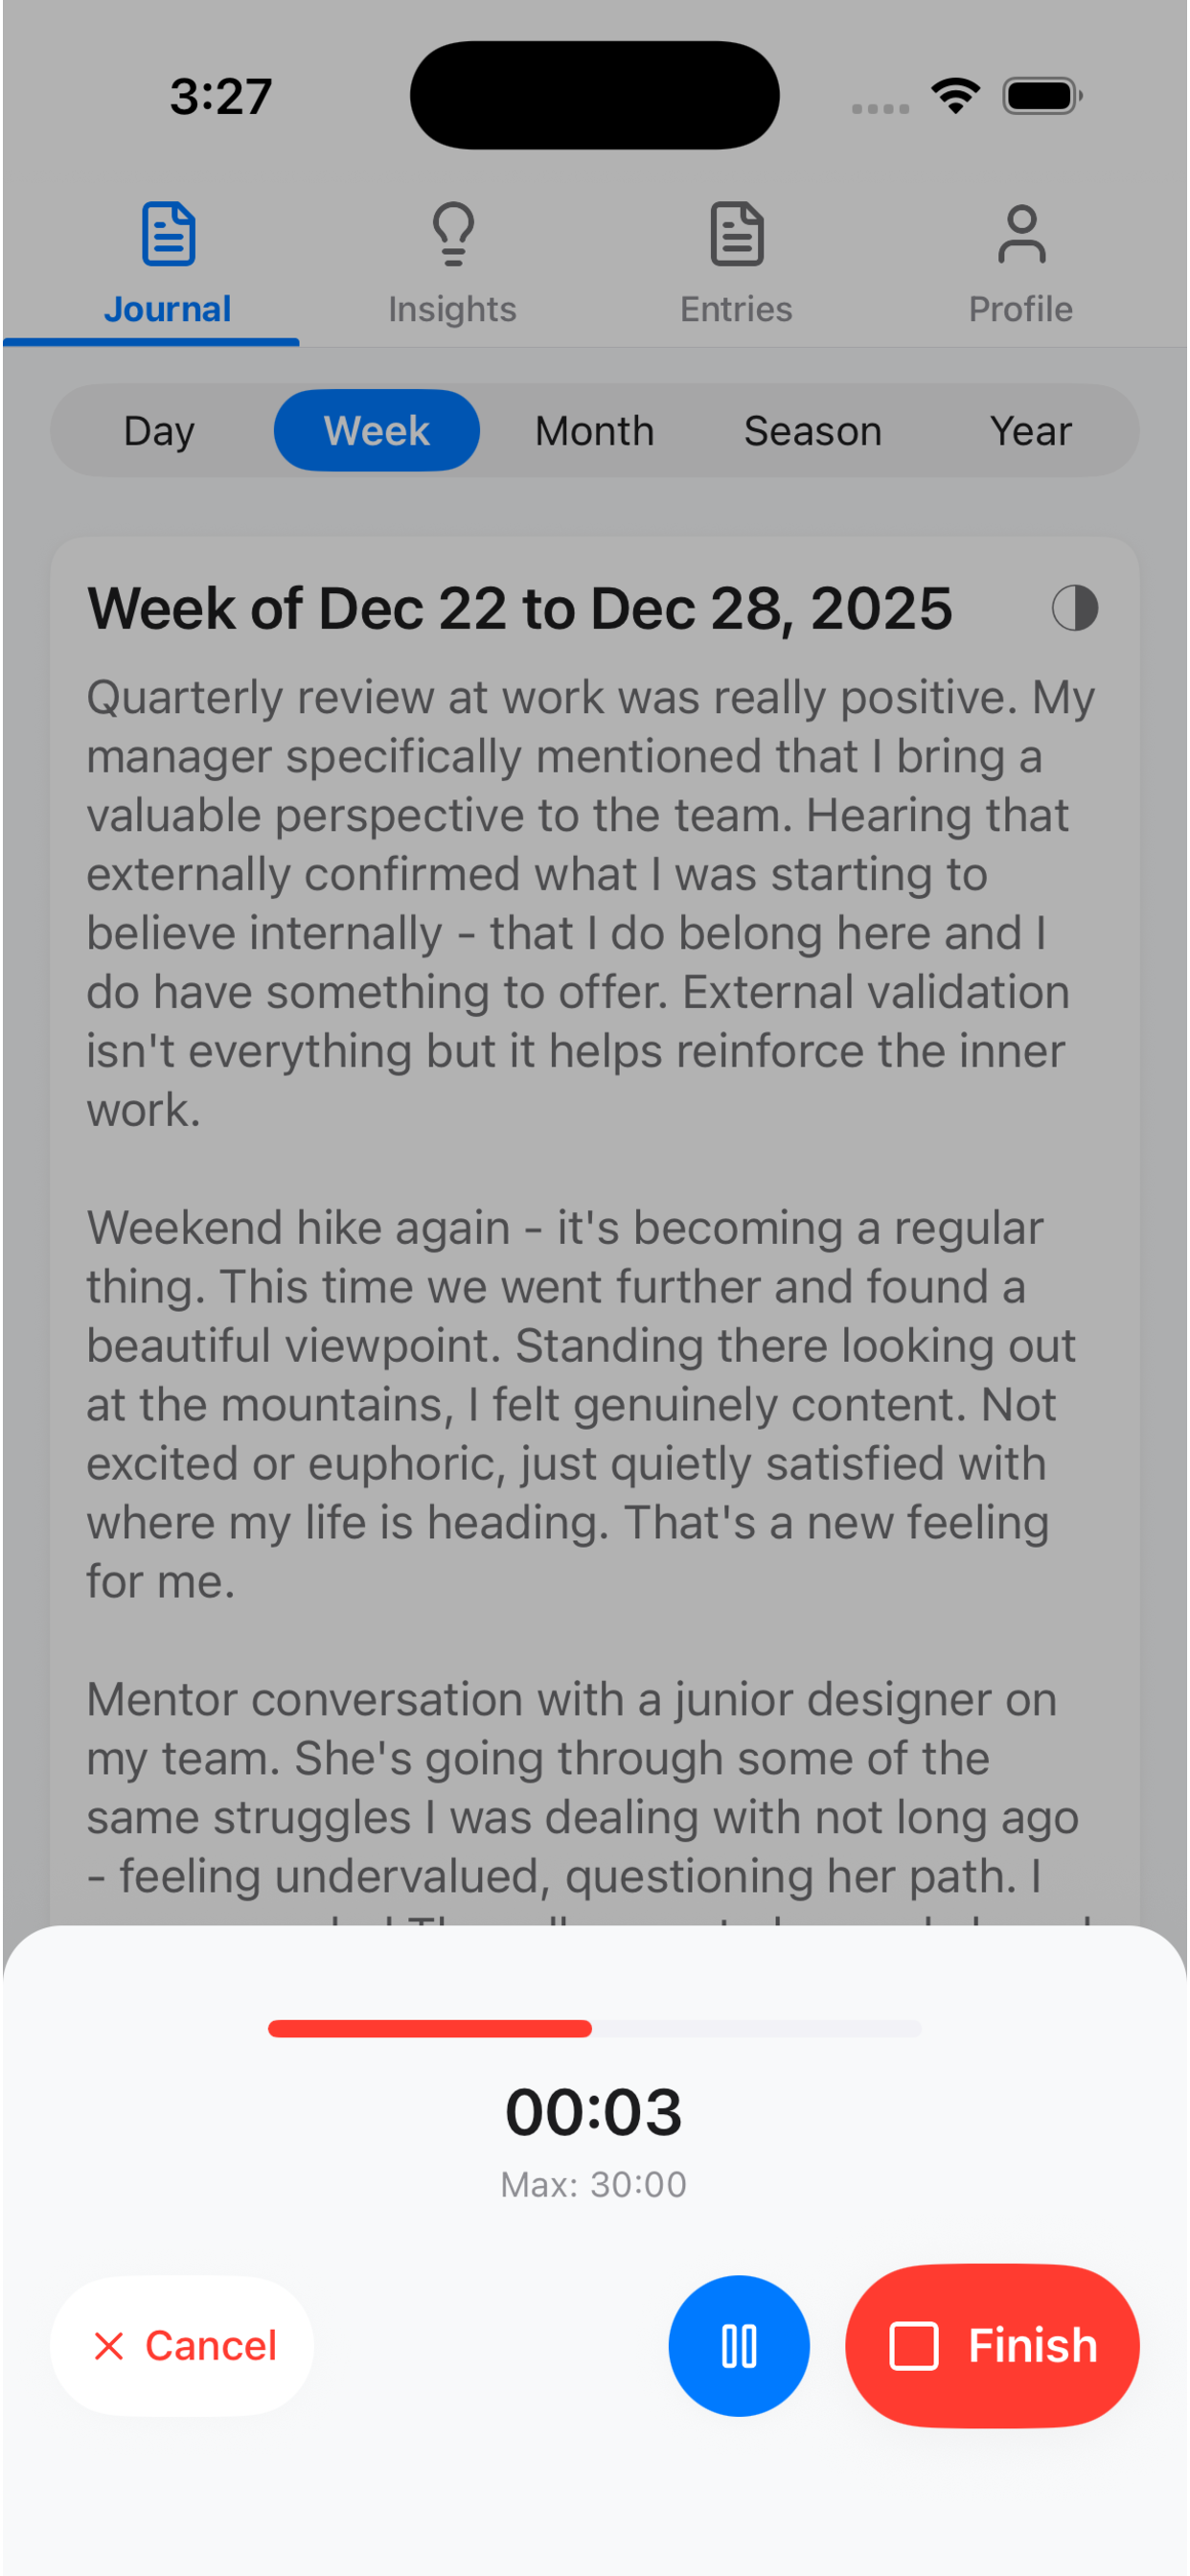Tap the Week of Dec 22 heading
The image size is (1190, 2576).
[520, 608]
